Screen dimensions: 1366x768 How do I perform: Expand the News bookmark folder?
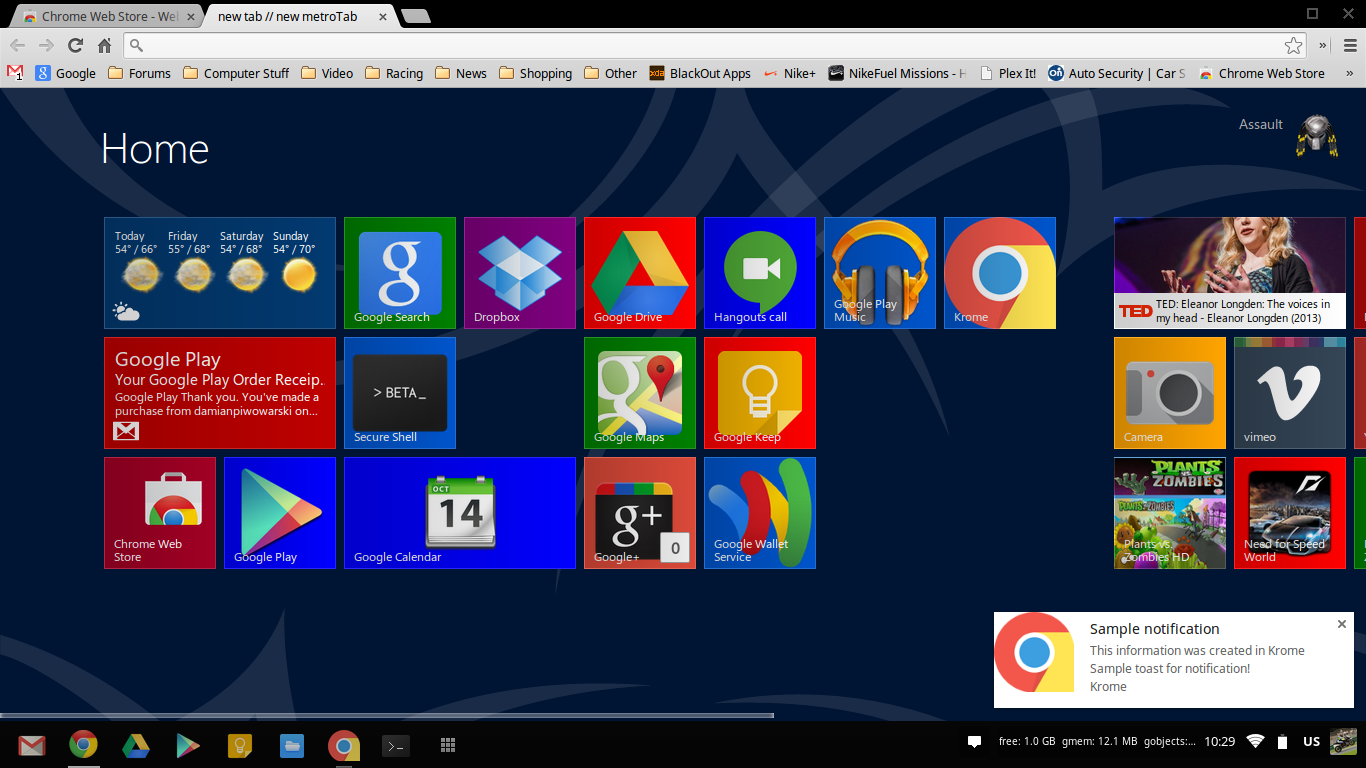click(x=461, y=73)
